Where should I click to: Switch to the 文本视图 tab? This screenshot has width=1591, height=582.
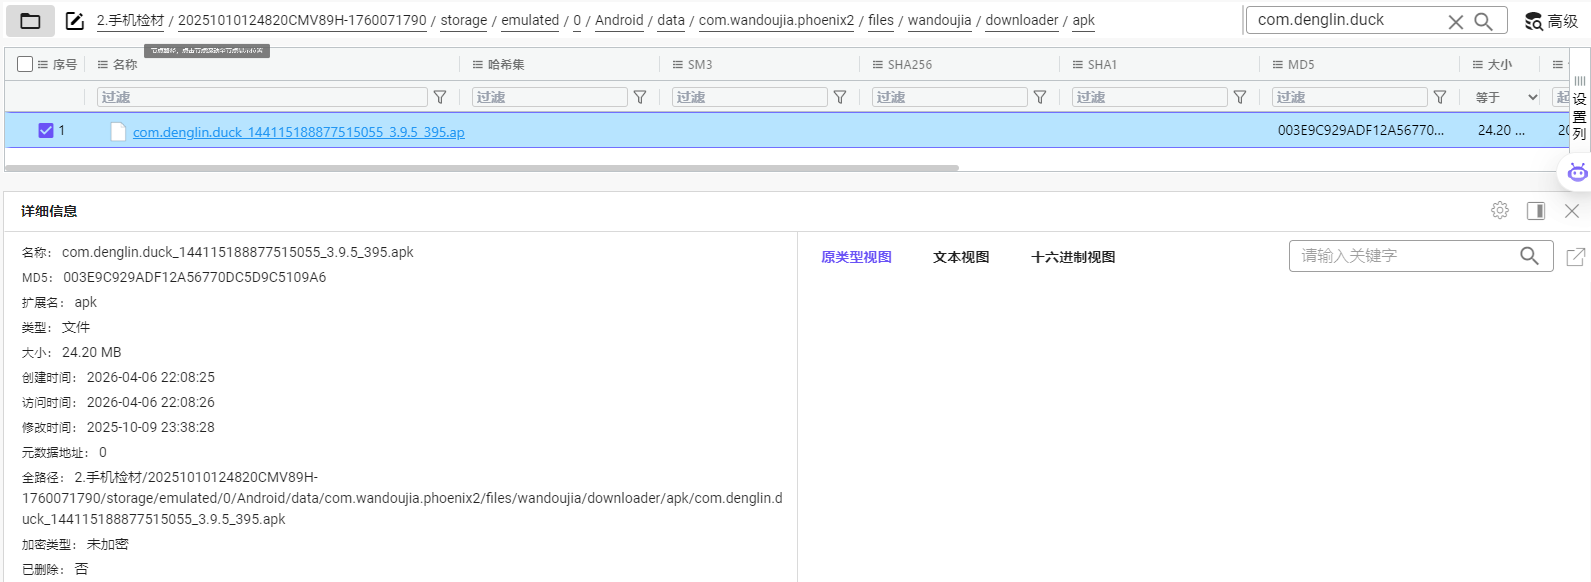(960, 257)
